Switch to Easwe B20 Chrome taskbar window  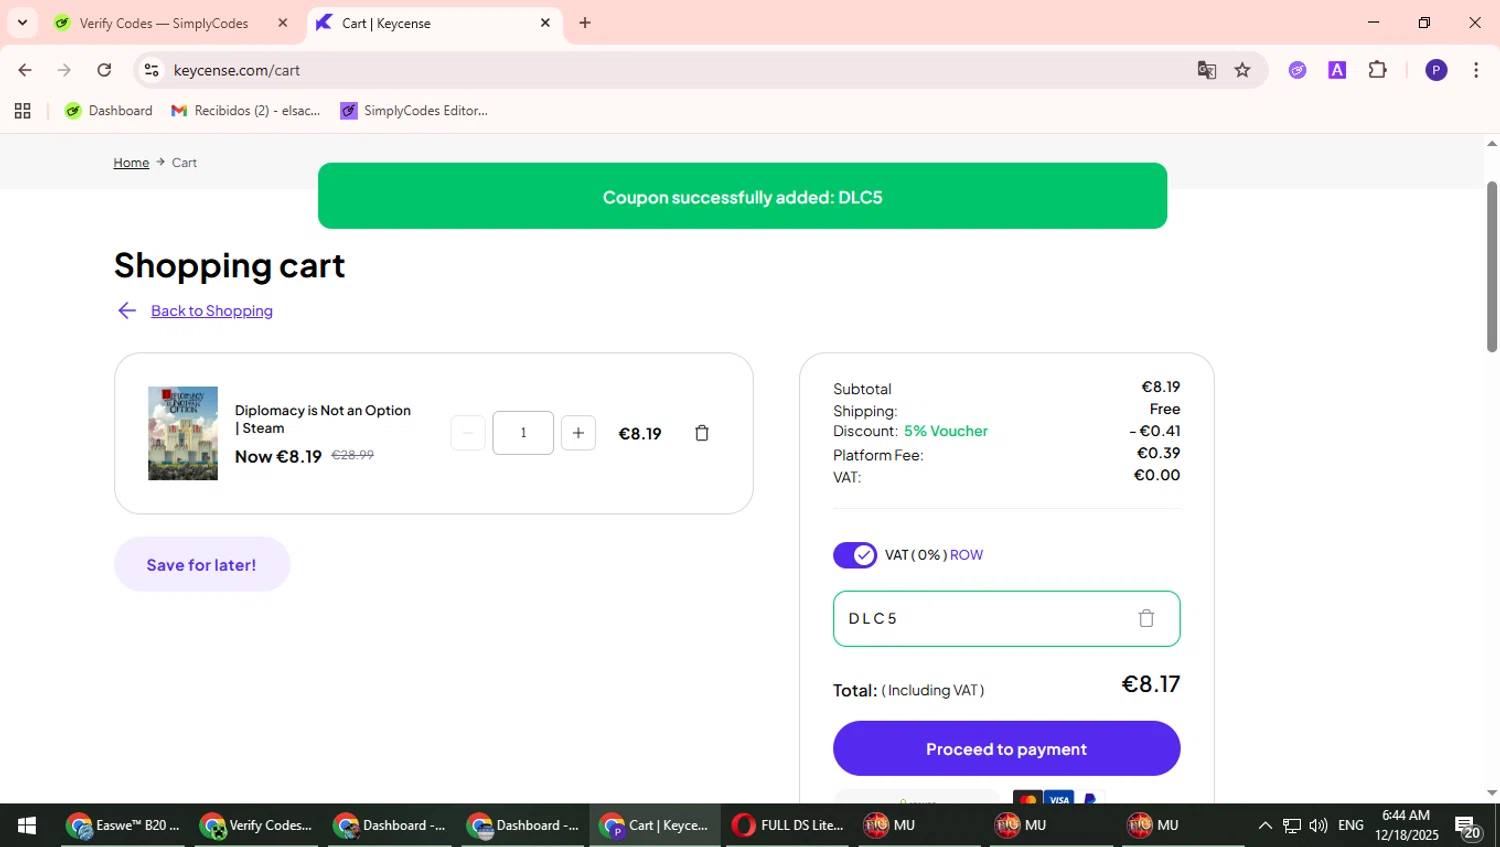125,825
